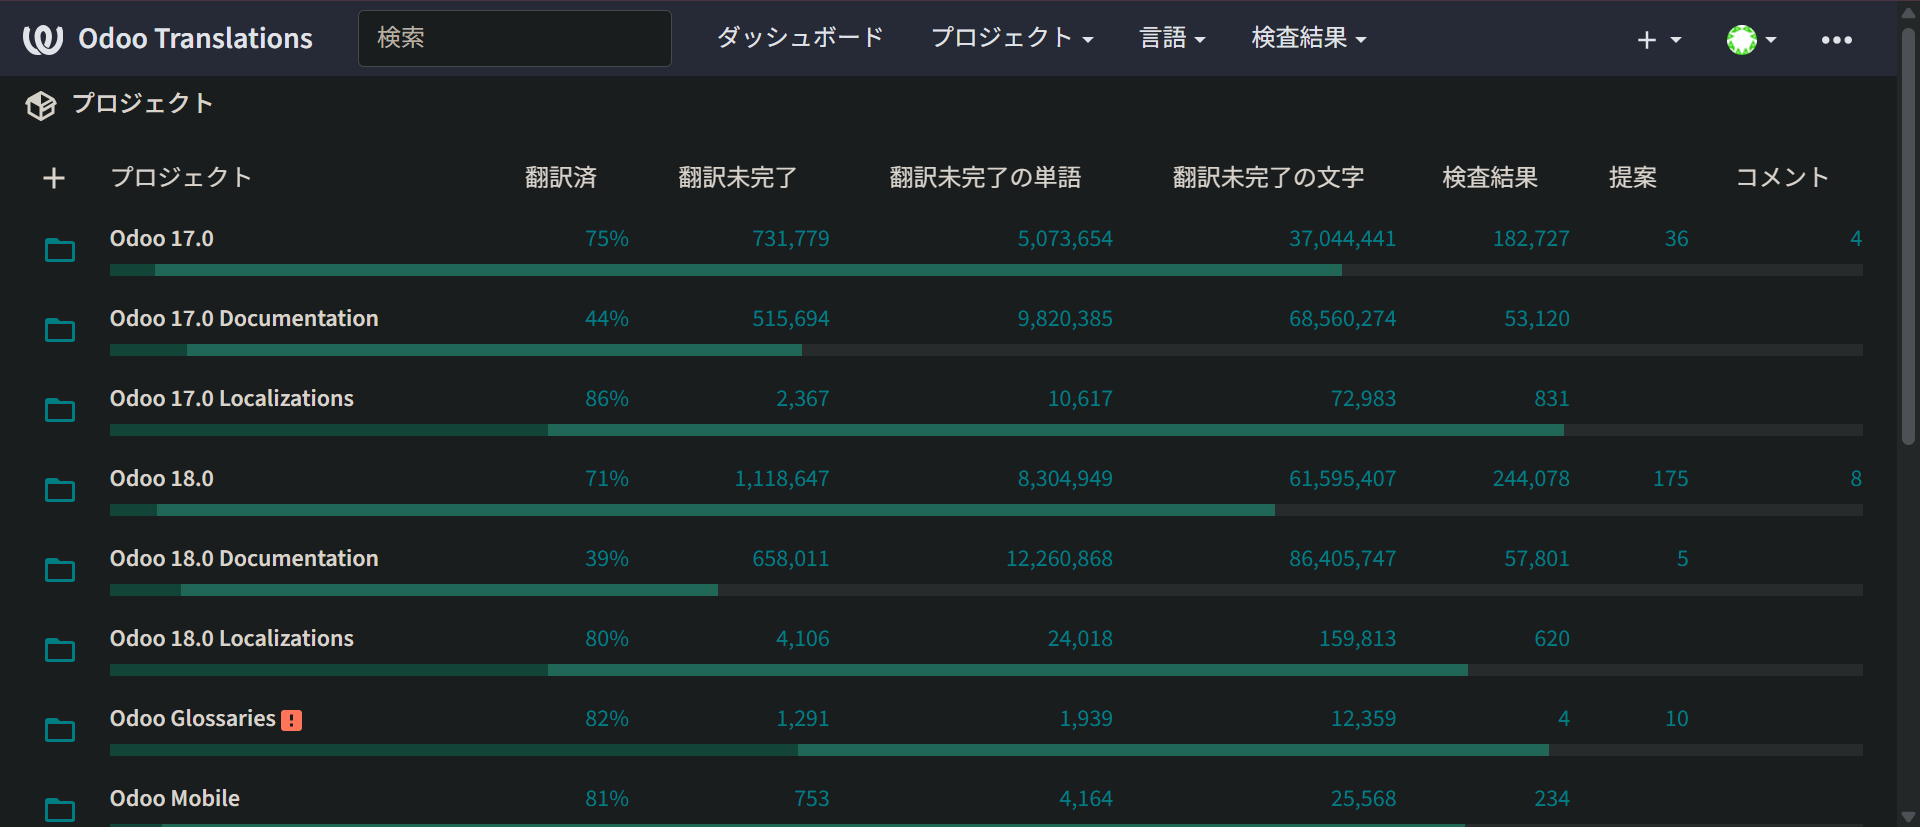
Task: Click the vertical page scrollbar thumb
Action: click(1908, 235)
